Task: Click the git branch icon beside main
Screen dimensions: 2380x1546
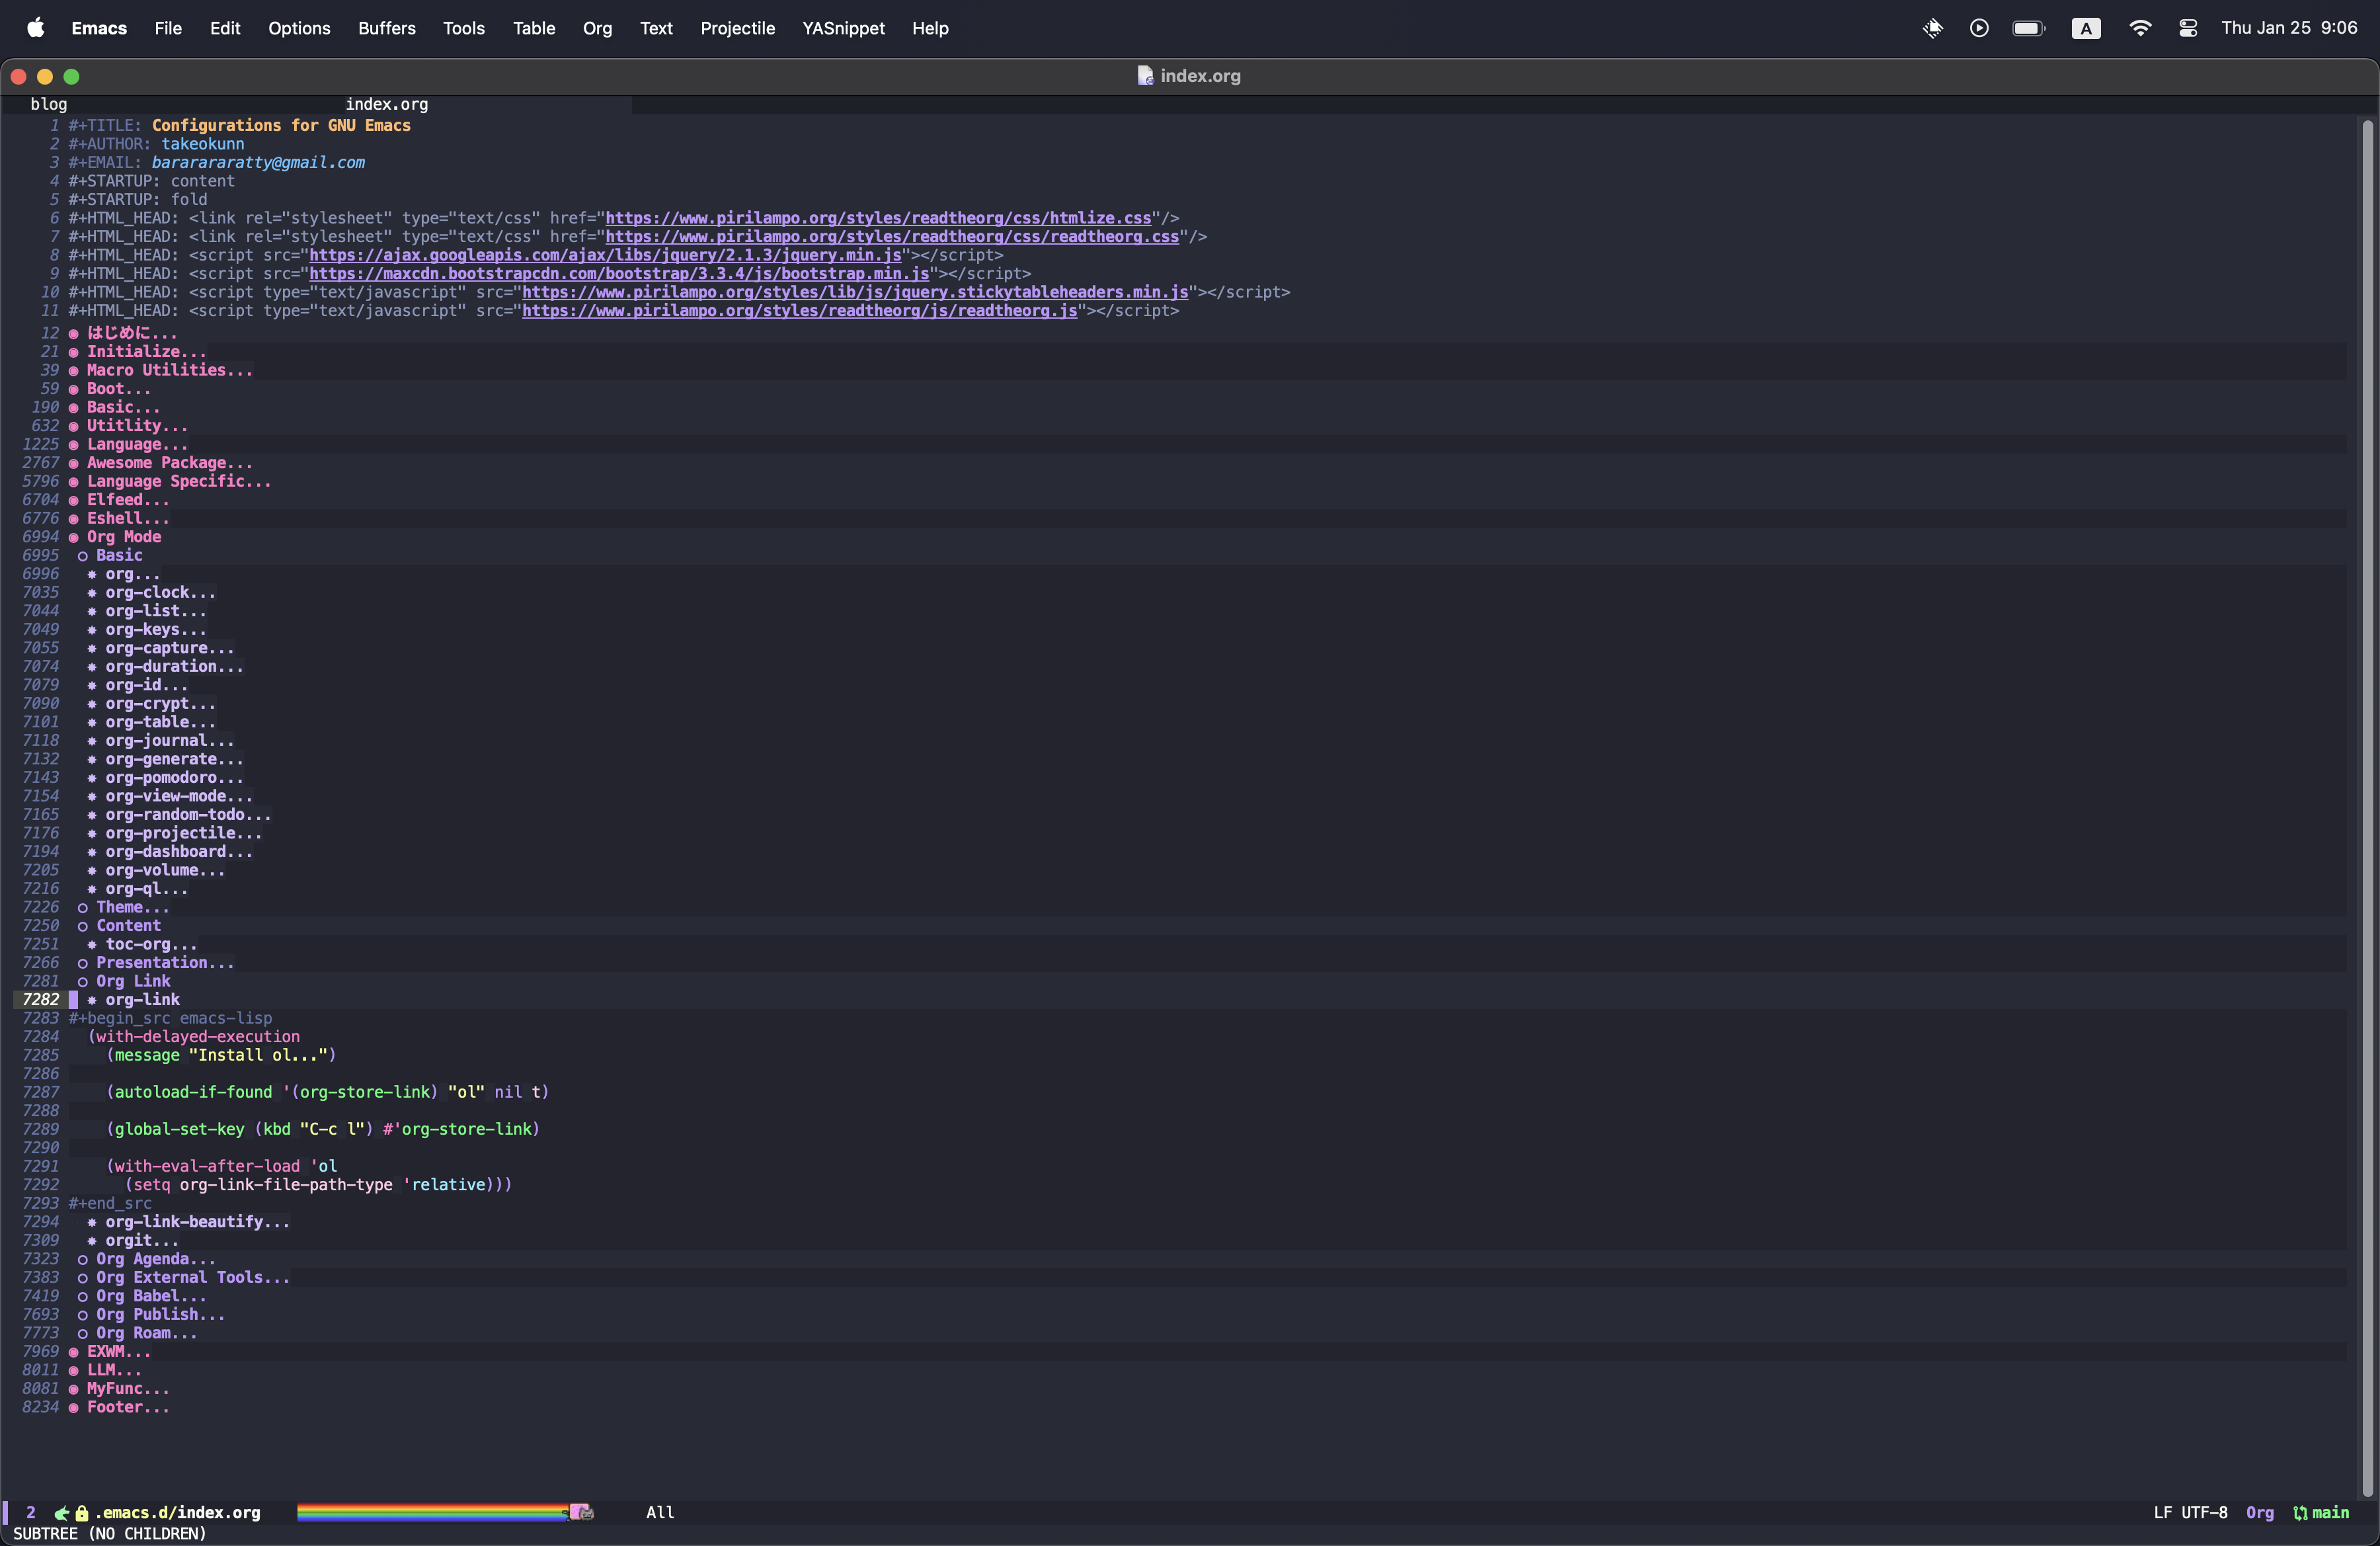Action: 2300,1513
